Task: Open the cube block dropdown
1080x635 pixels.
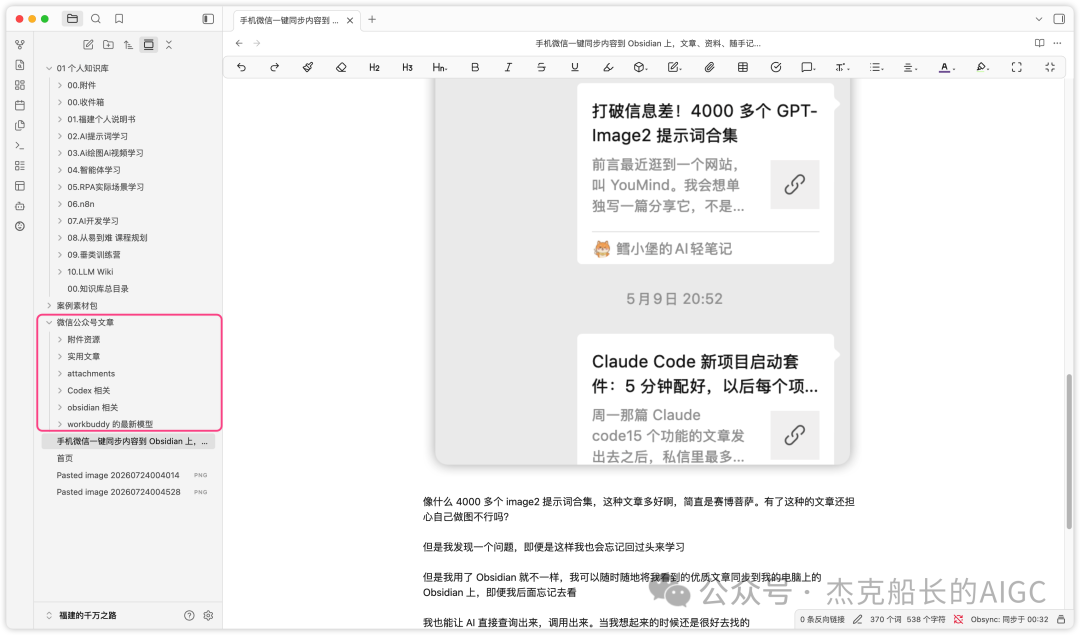Action: click(x=641, y=67)
